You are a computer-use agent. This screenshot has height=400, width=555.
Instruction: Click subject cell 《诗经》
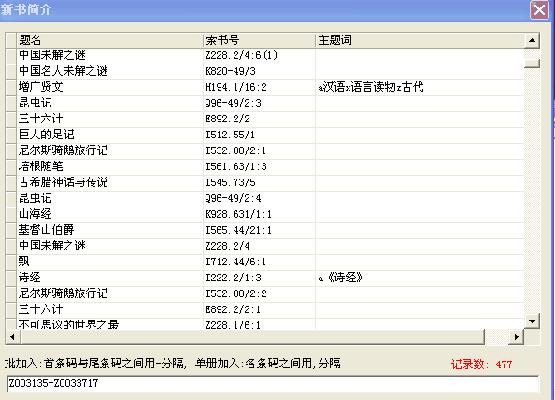pyautogui.click(x=340, y=277)
